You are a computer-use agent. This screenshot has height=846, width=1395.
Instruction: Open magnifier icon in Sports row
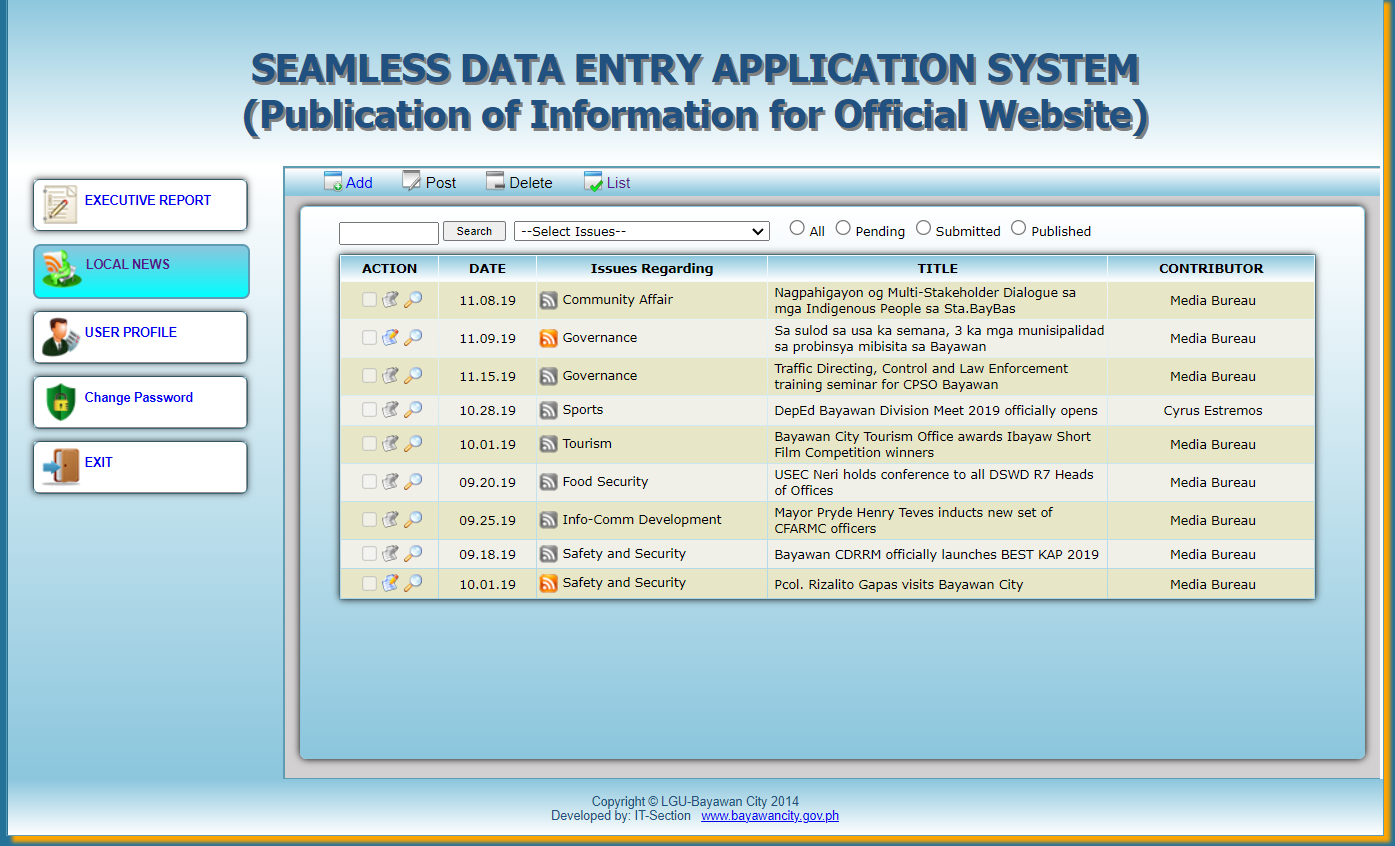tap(413, 409)
